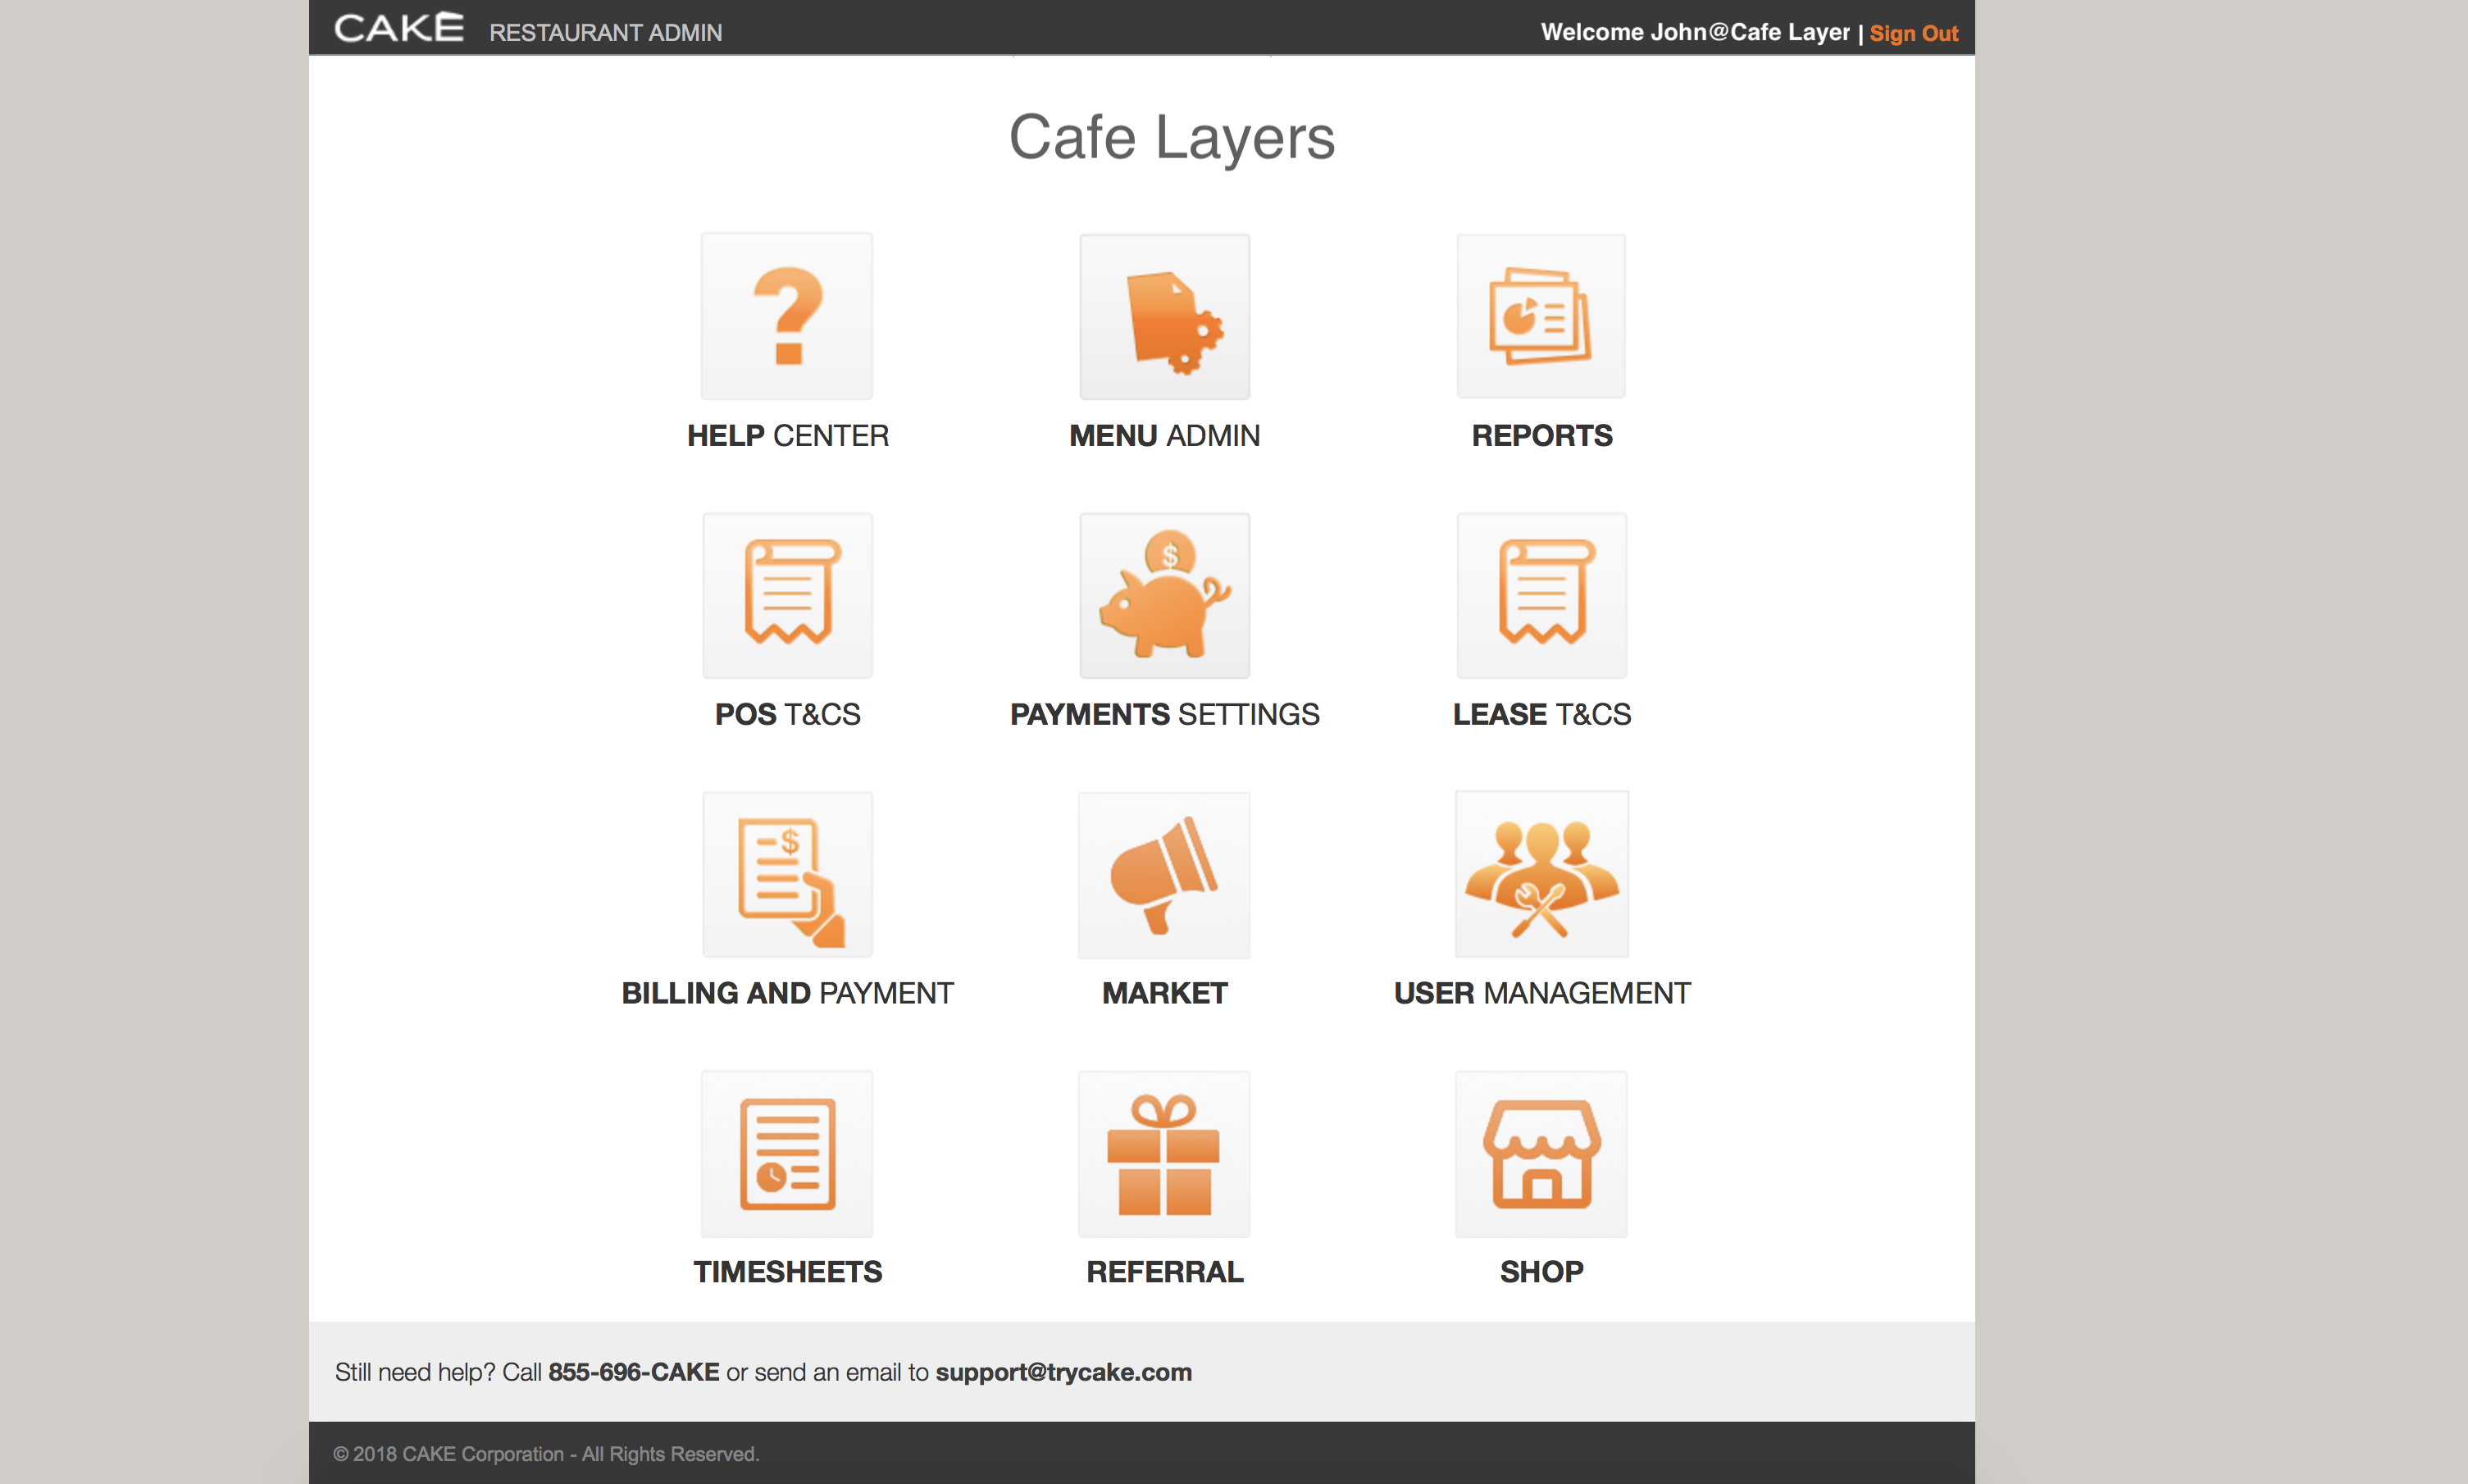
Task: Open the Reports chart icon
Action: (x=1541, y=316)
